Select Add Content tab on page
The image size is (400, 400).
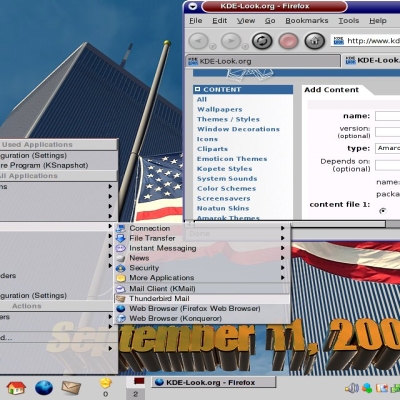click(332, 90)
